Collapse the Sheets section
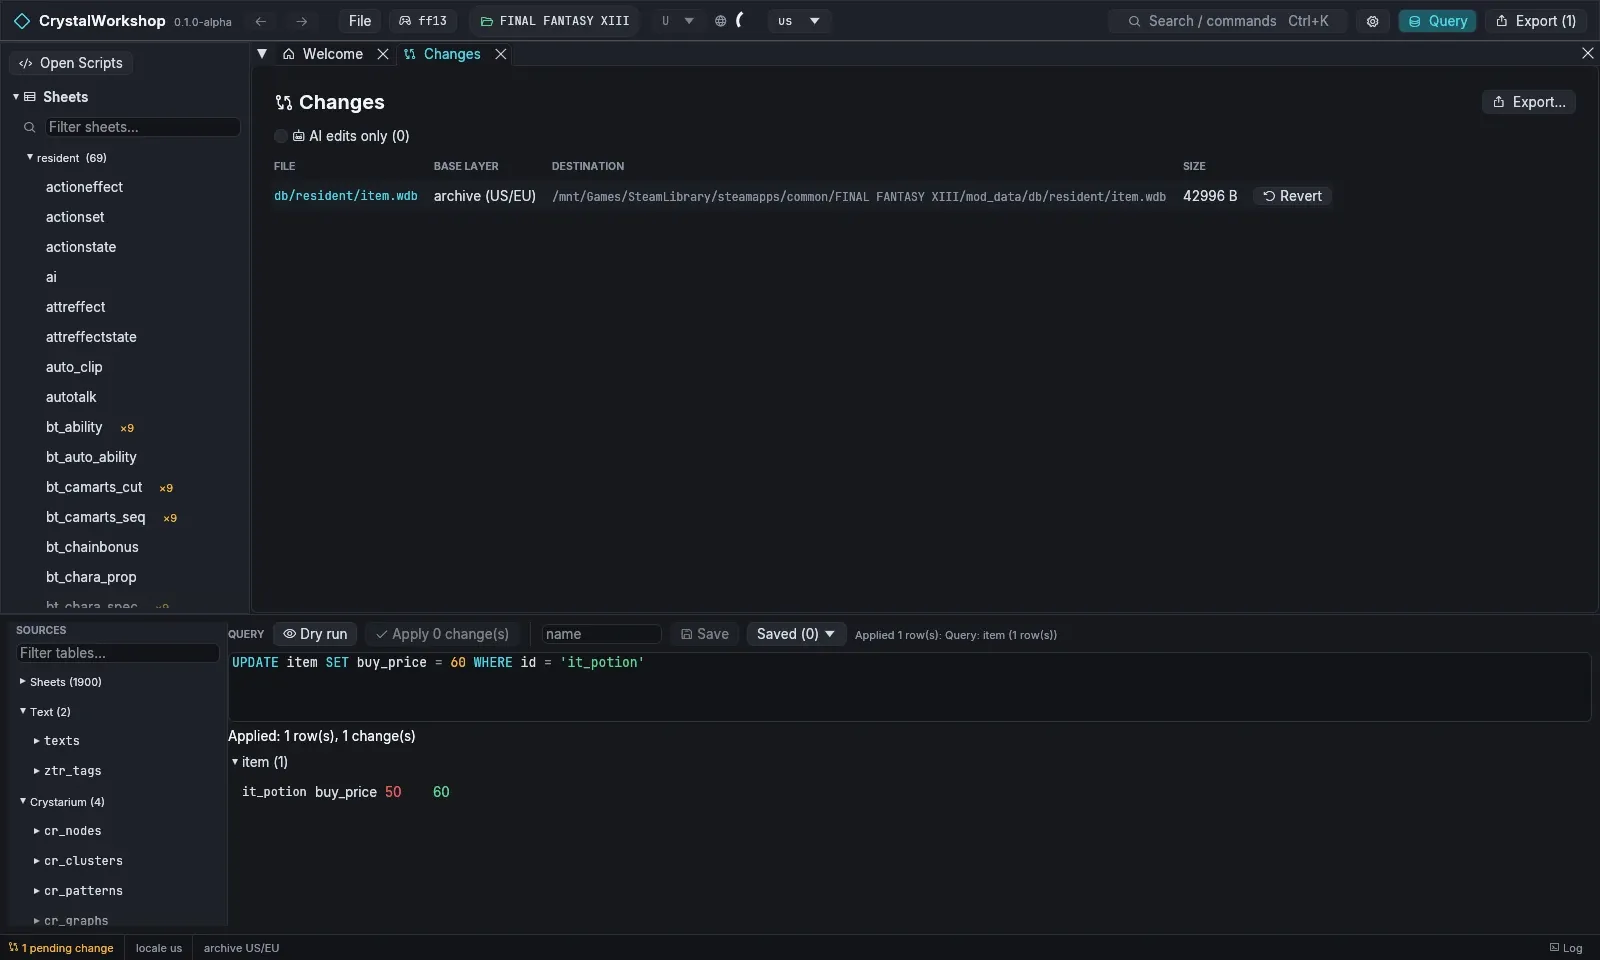Viewport: 1600px width, 960px height. (16, 97)
